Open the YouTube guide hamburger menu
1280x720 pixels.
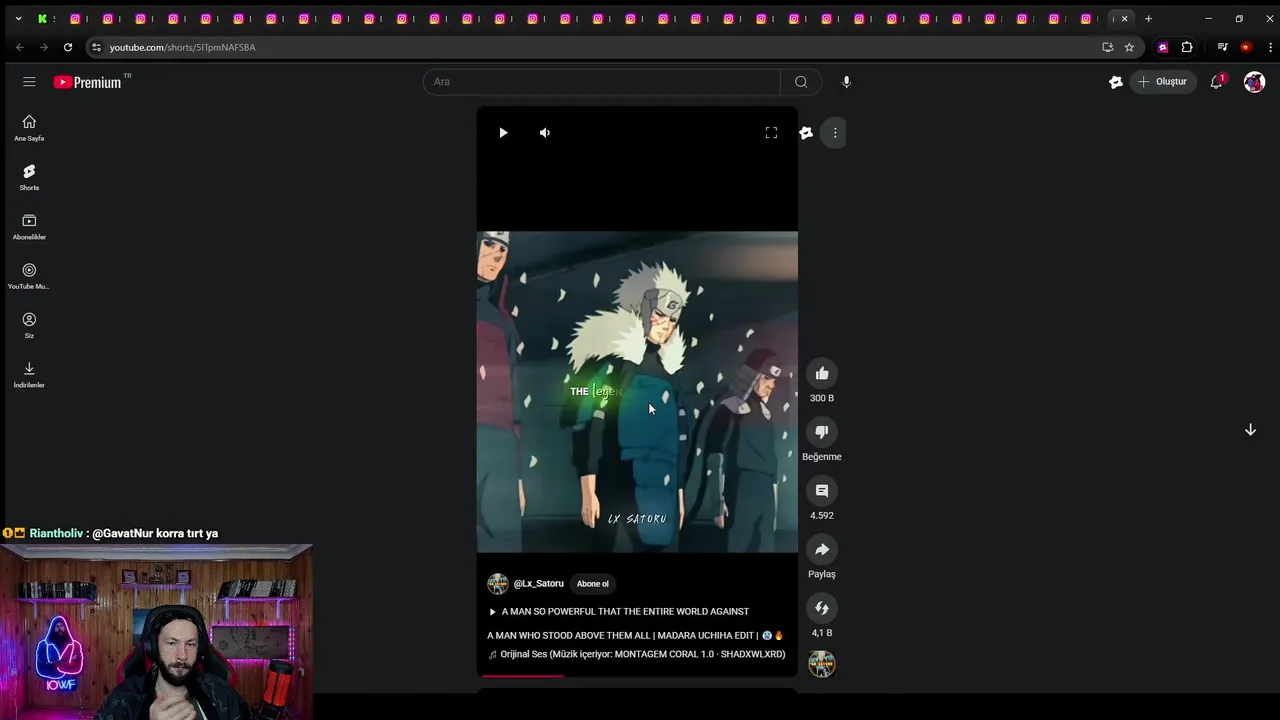click(x=29, y=82)
